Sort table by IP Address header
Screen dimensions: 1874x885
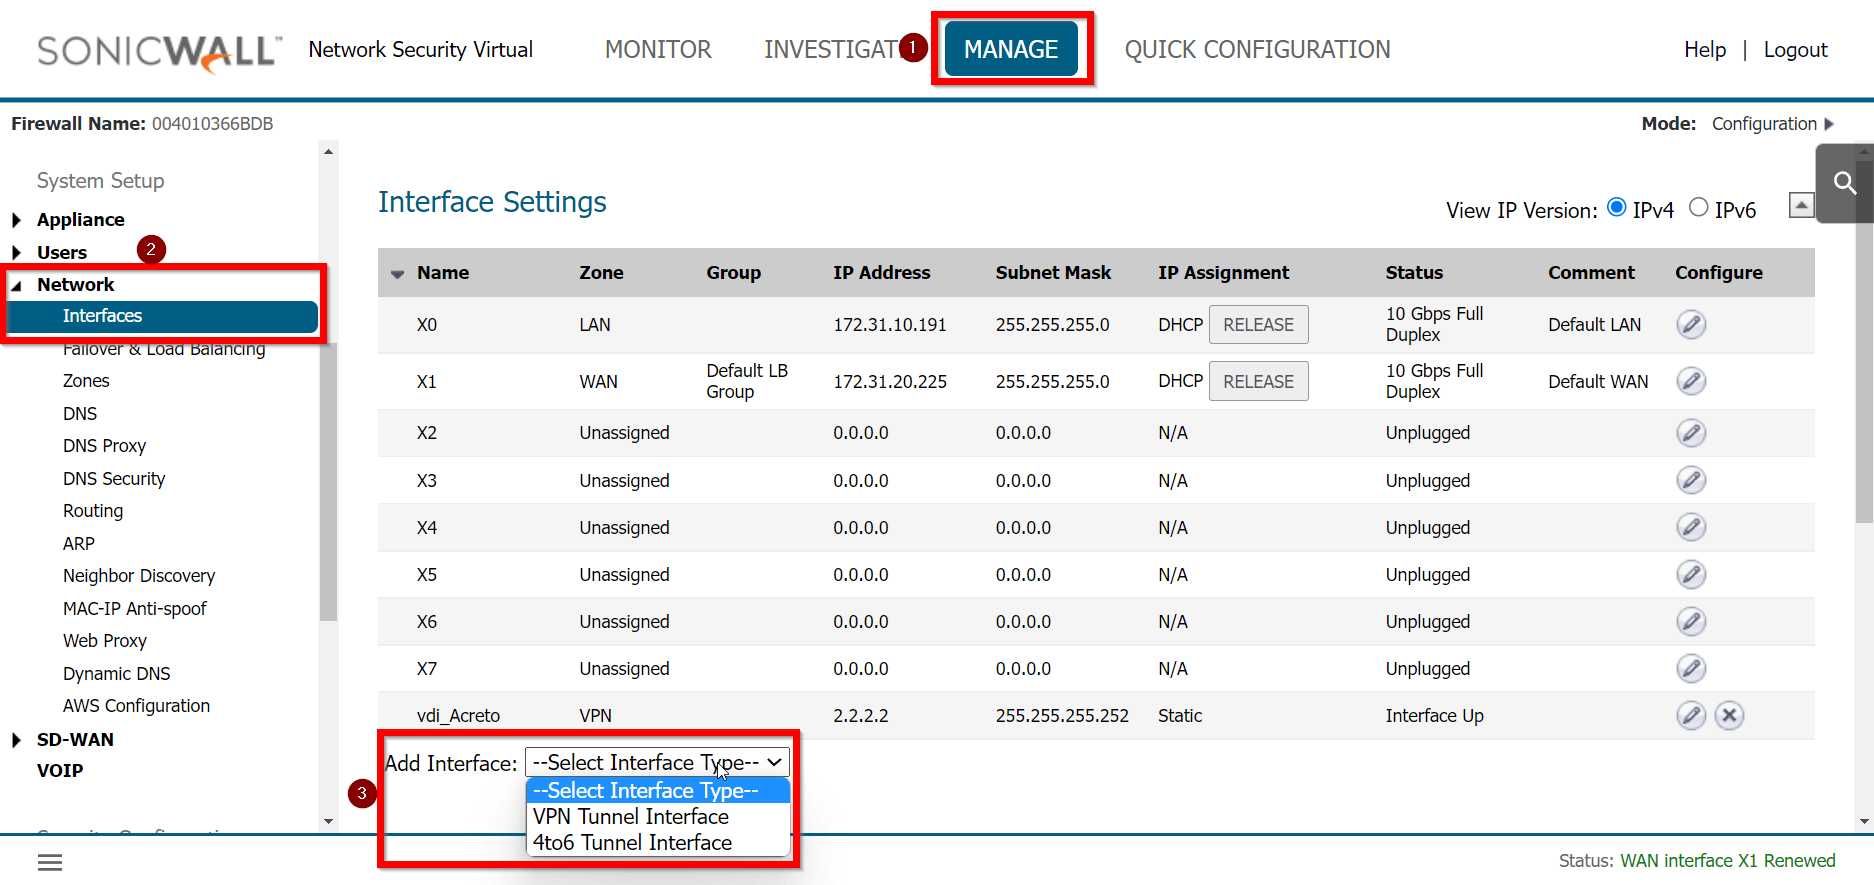tap(882, 273)
